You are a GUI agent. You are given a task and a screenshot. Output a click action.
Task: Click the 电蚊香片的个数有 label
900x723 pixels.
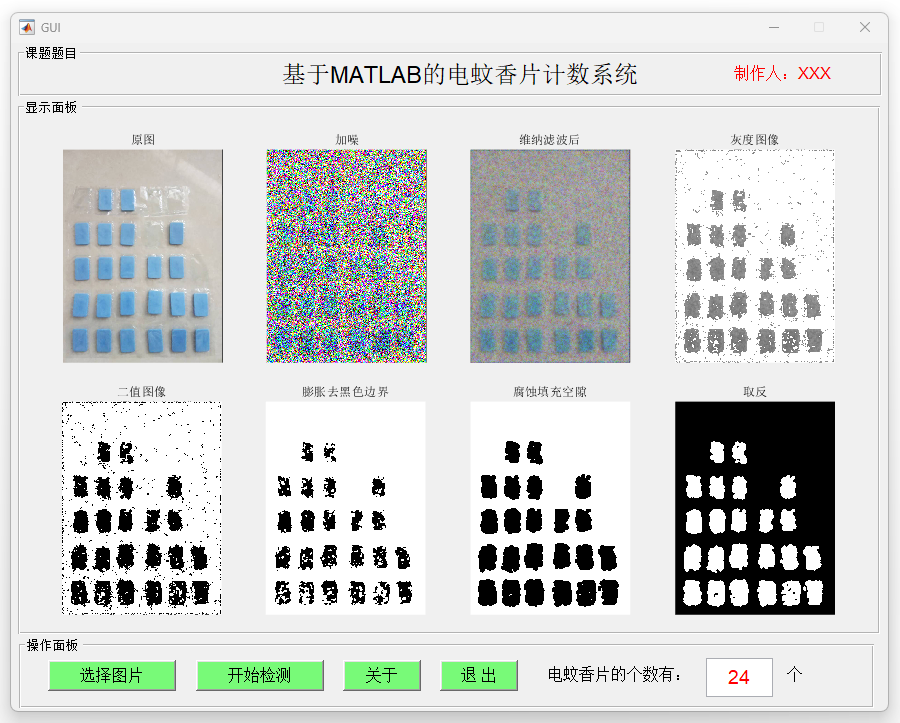615,674
